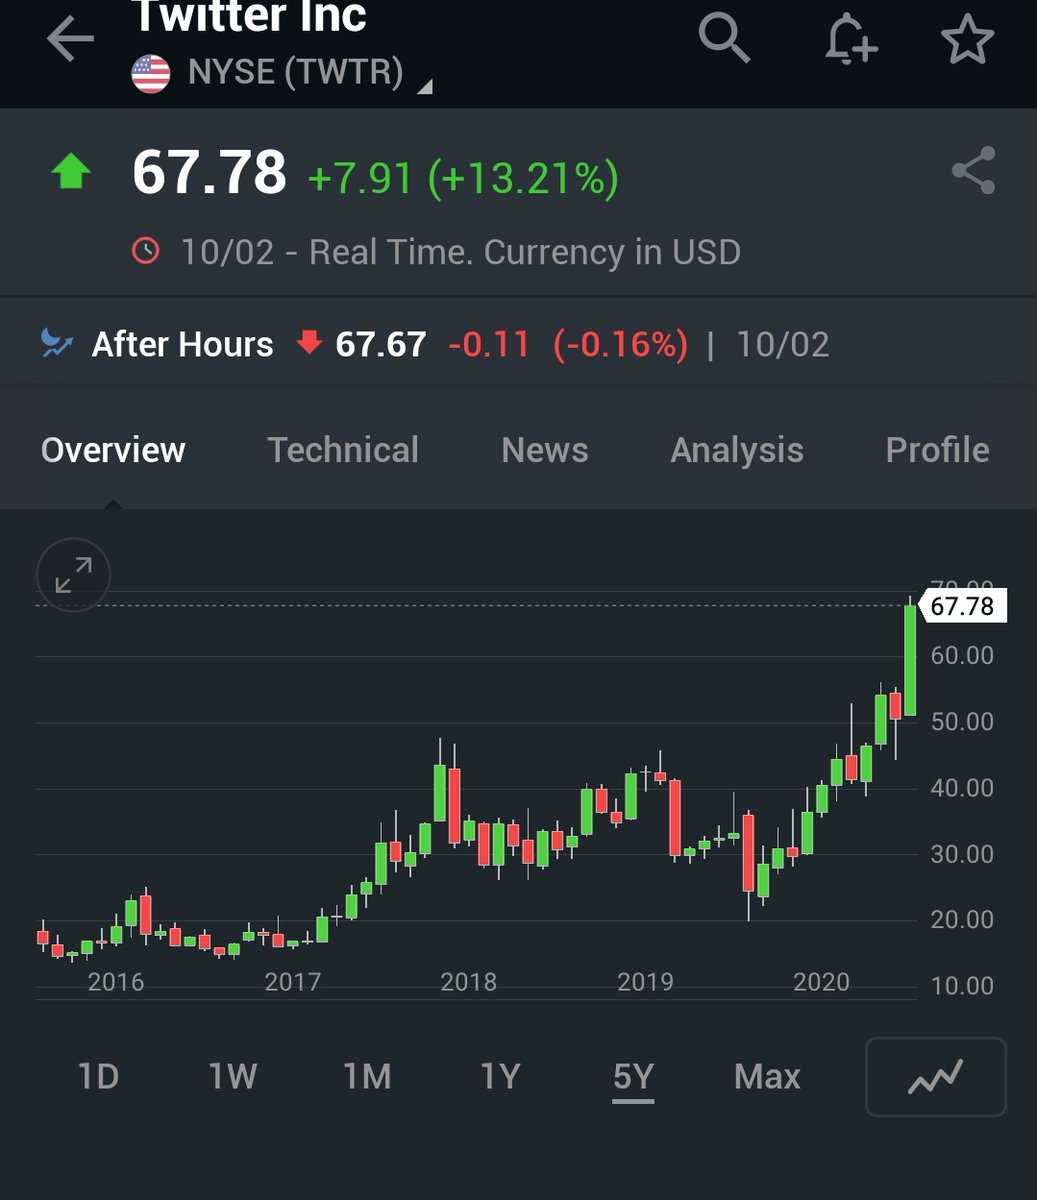Tap the After Hours label
Image resolution: width=1037 pixels, height=1200 pixels.
(182, 344)
